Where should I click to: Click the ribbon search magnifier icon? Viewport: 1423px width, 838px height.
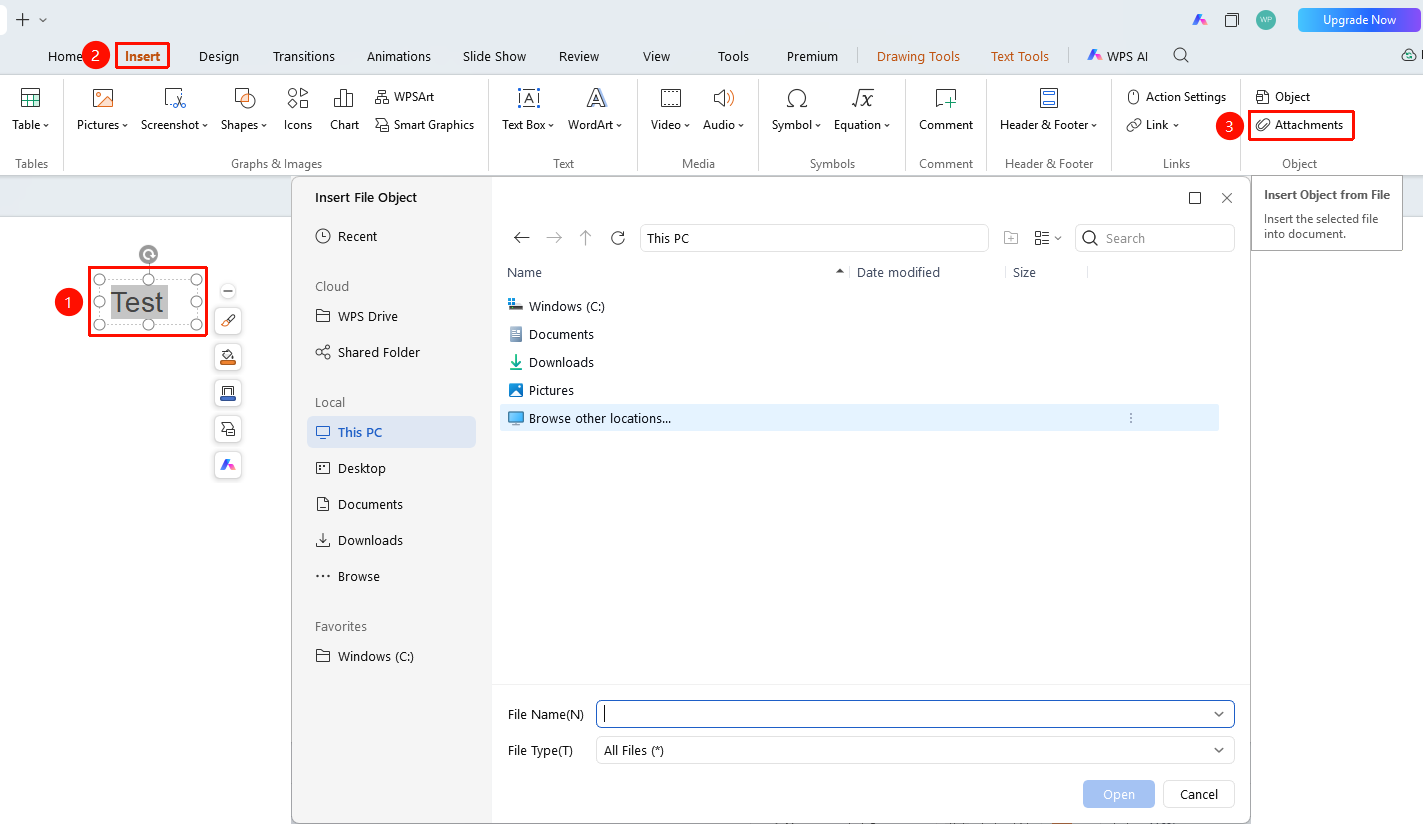[1181, 56]
